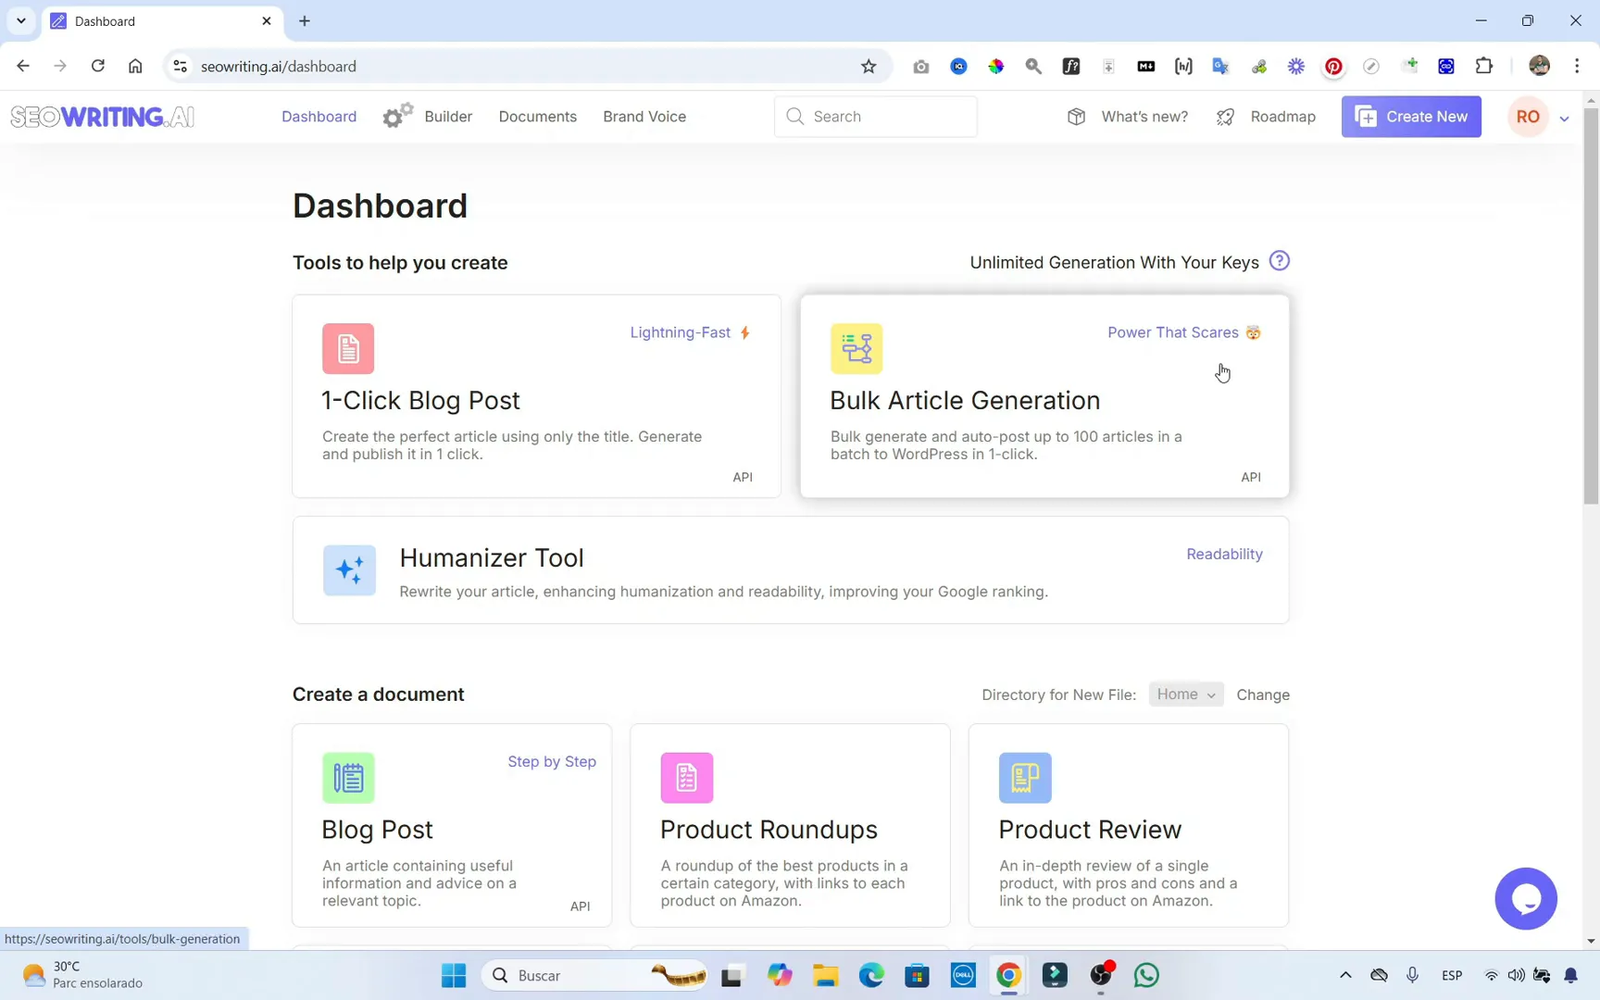Bookmark this page with the star icon
Viewport: 1600px width, 1000px height.
[868, 66]
